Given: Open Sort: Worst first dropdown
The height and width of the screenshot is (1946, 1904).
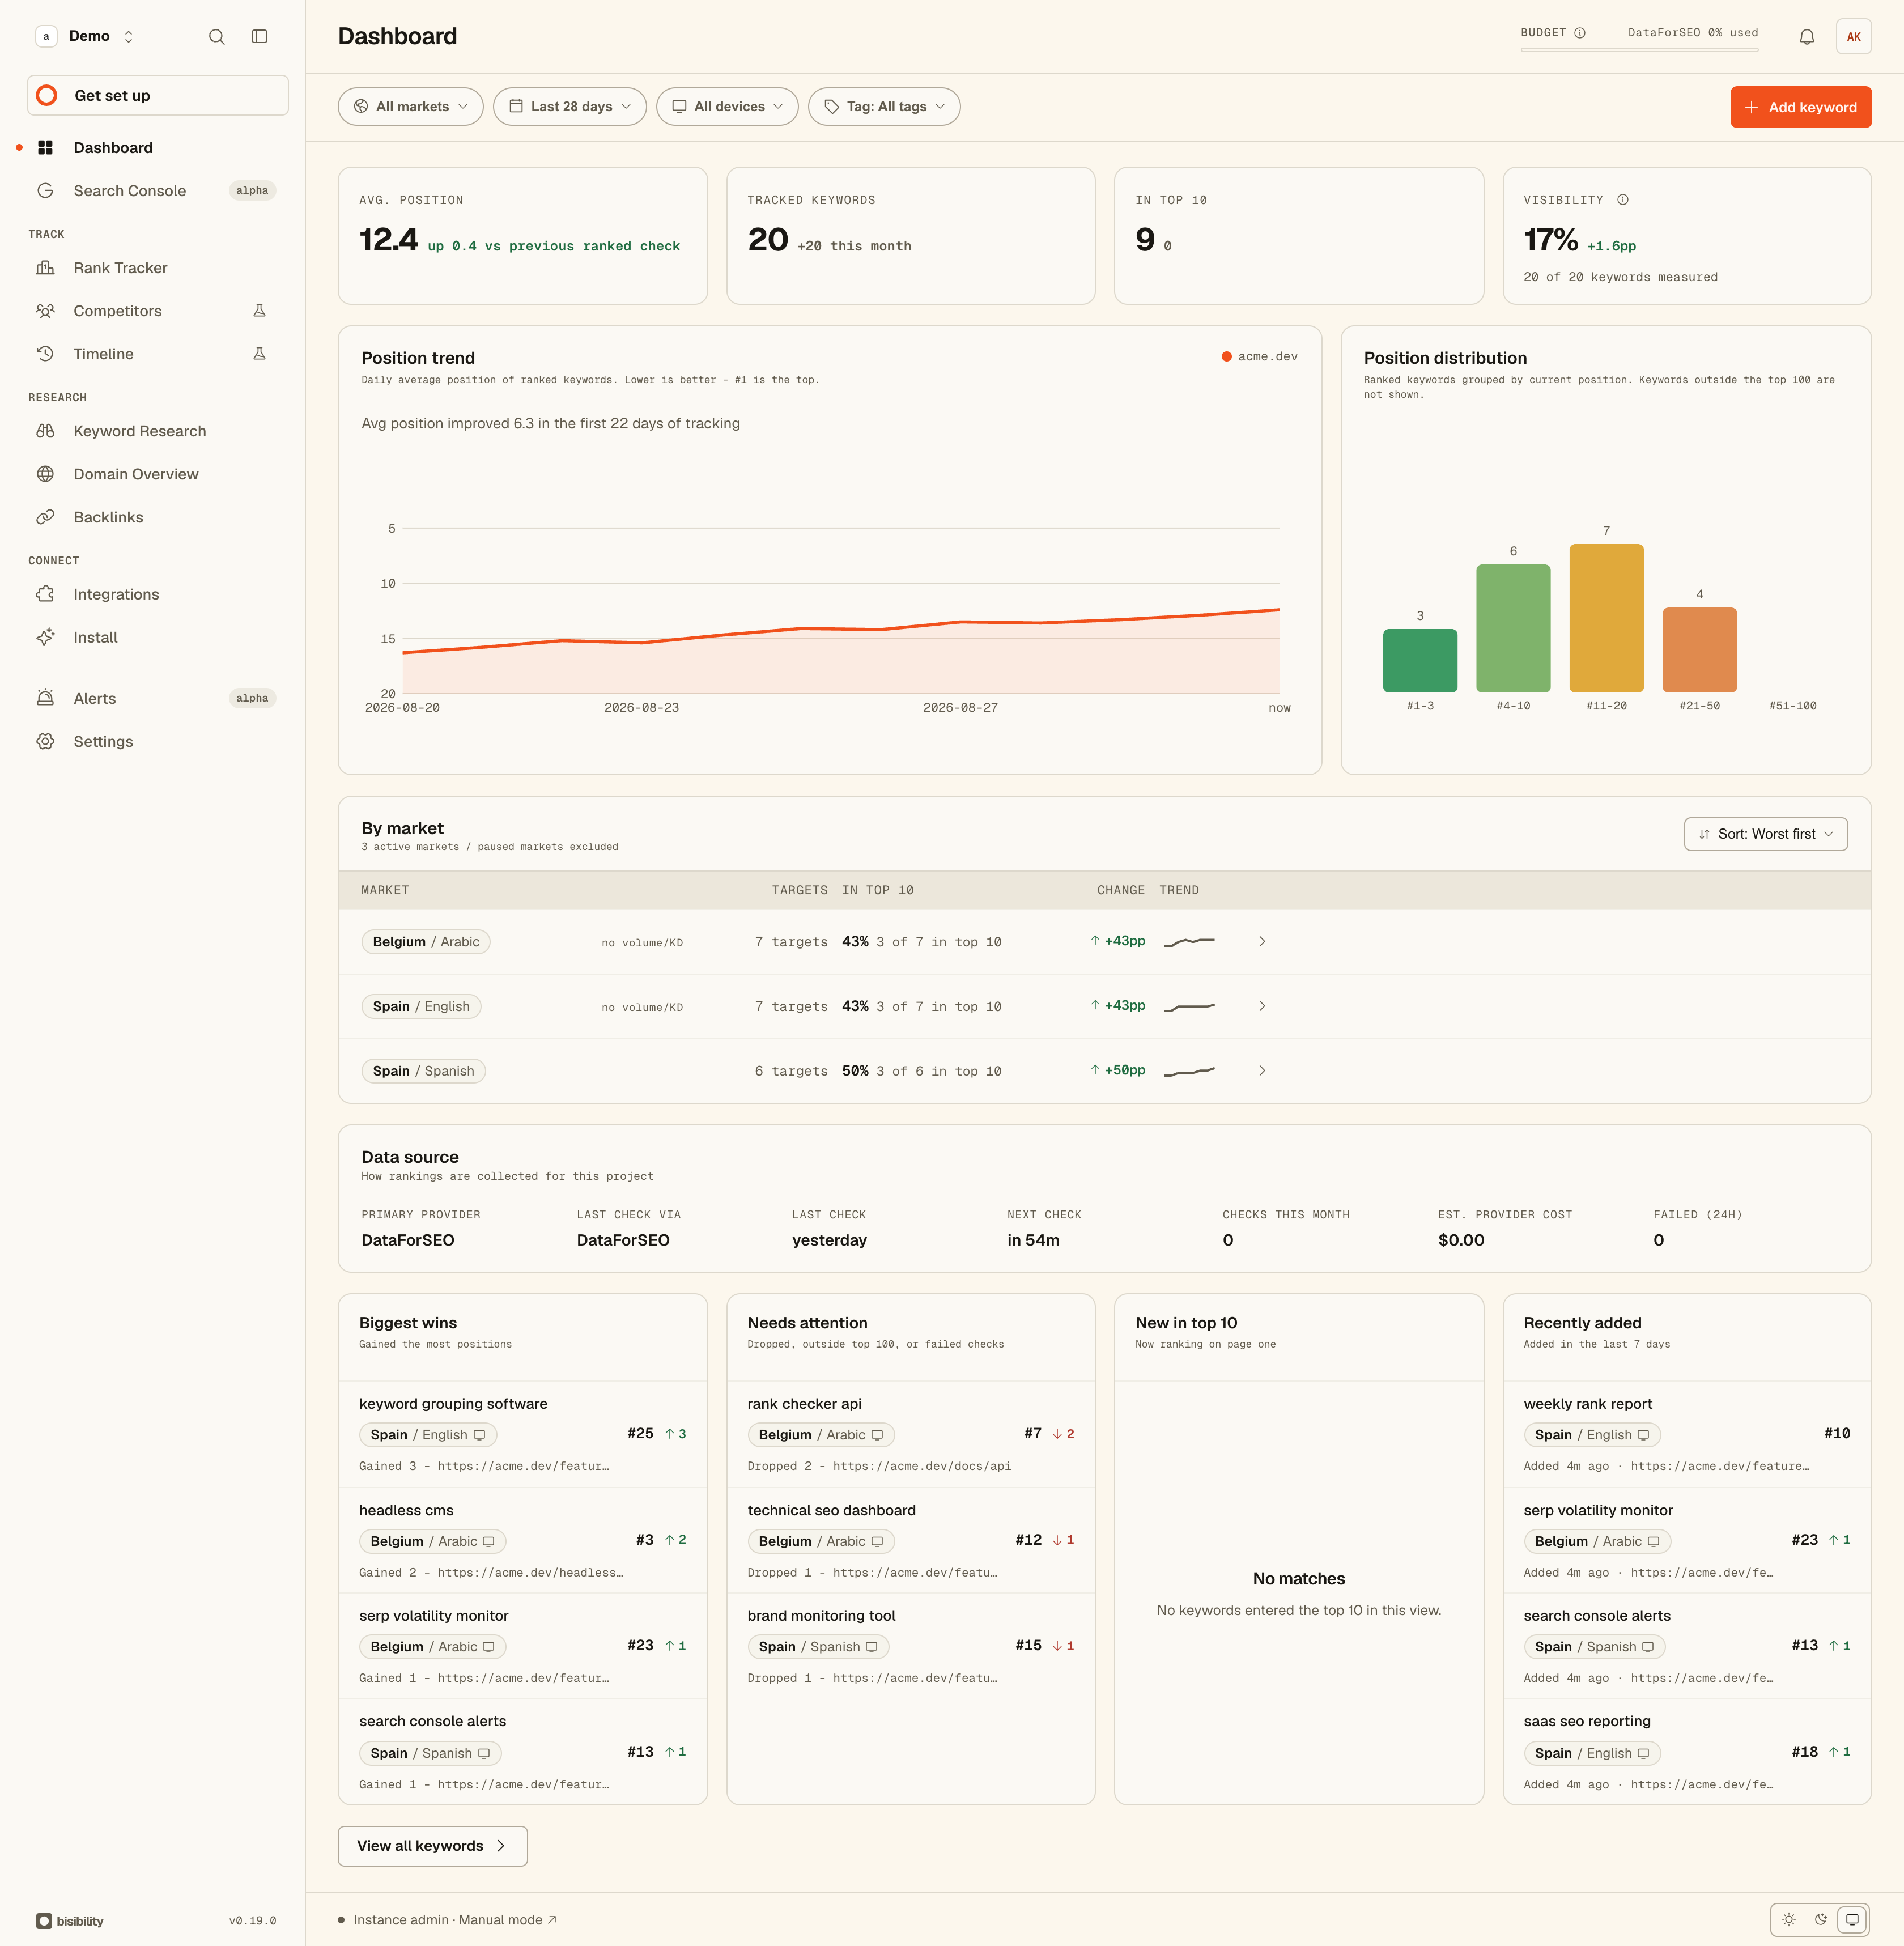Looking at the screenshot, I should click(1766, 834).
